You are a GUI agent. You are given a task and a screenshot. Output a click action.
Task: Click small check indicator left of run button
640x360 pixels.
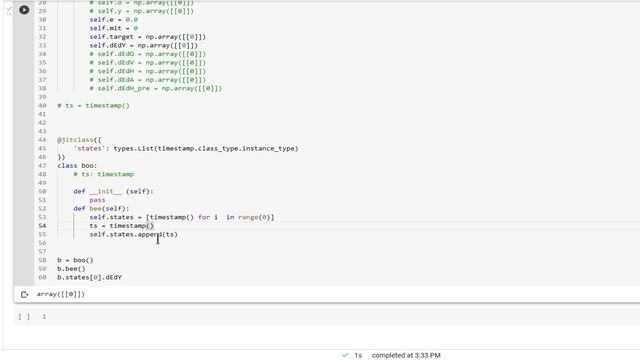pyautogui.click(x=9, y=9)
